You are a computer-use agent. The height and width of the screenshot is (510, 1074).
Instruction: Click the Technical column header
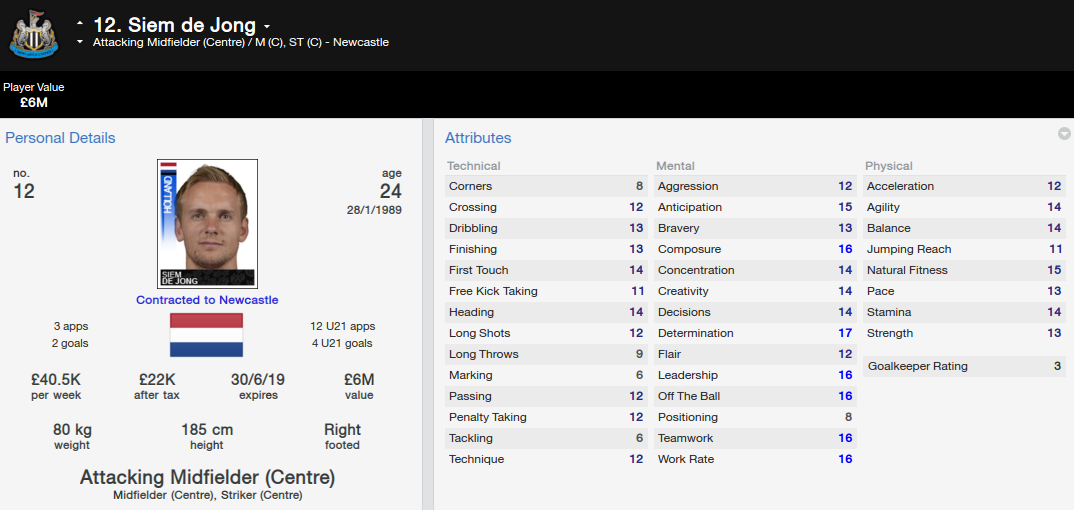coord(474,166)
